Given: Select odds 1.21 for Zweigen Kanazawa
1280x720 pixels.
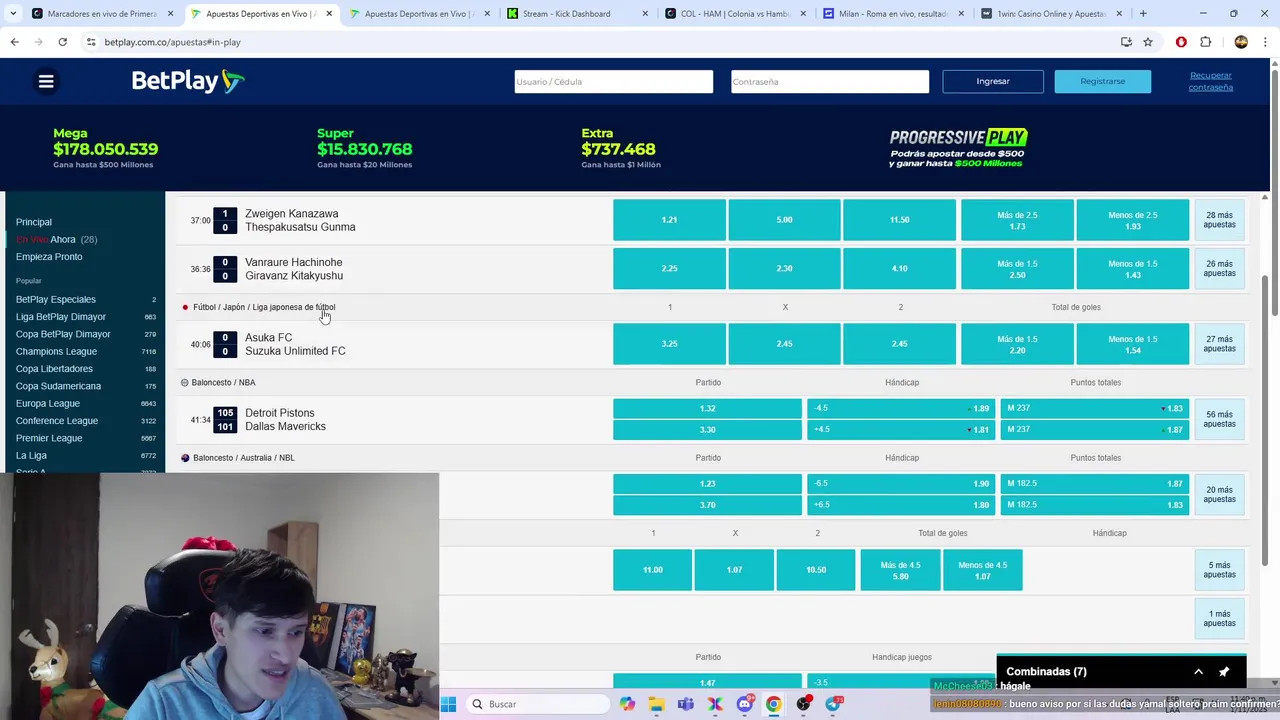Looking at the screenshot, I should pyautogui.click(x=669, y=220).
